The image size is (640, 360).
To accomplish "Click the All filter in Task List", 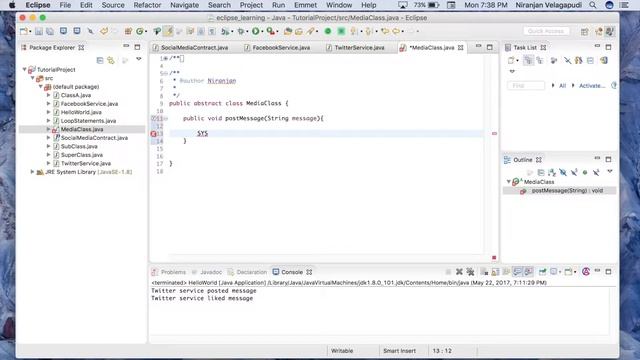I will pos(562,86).
